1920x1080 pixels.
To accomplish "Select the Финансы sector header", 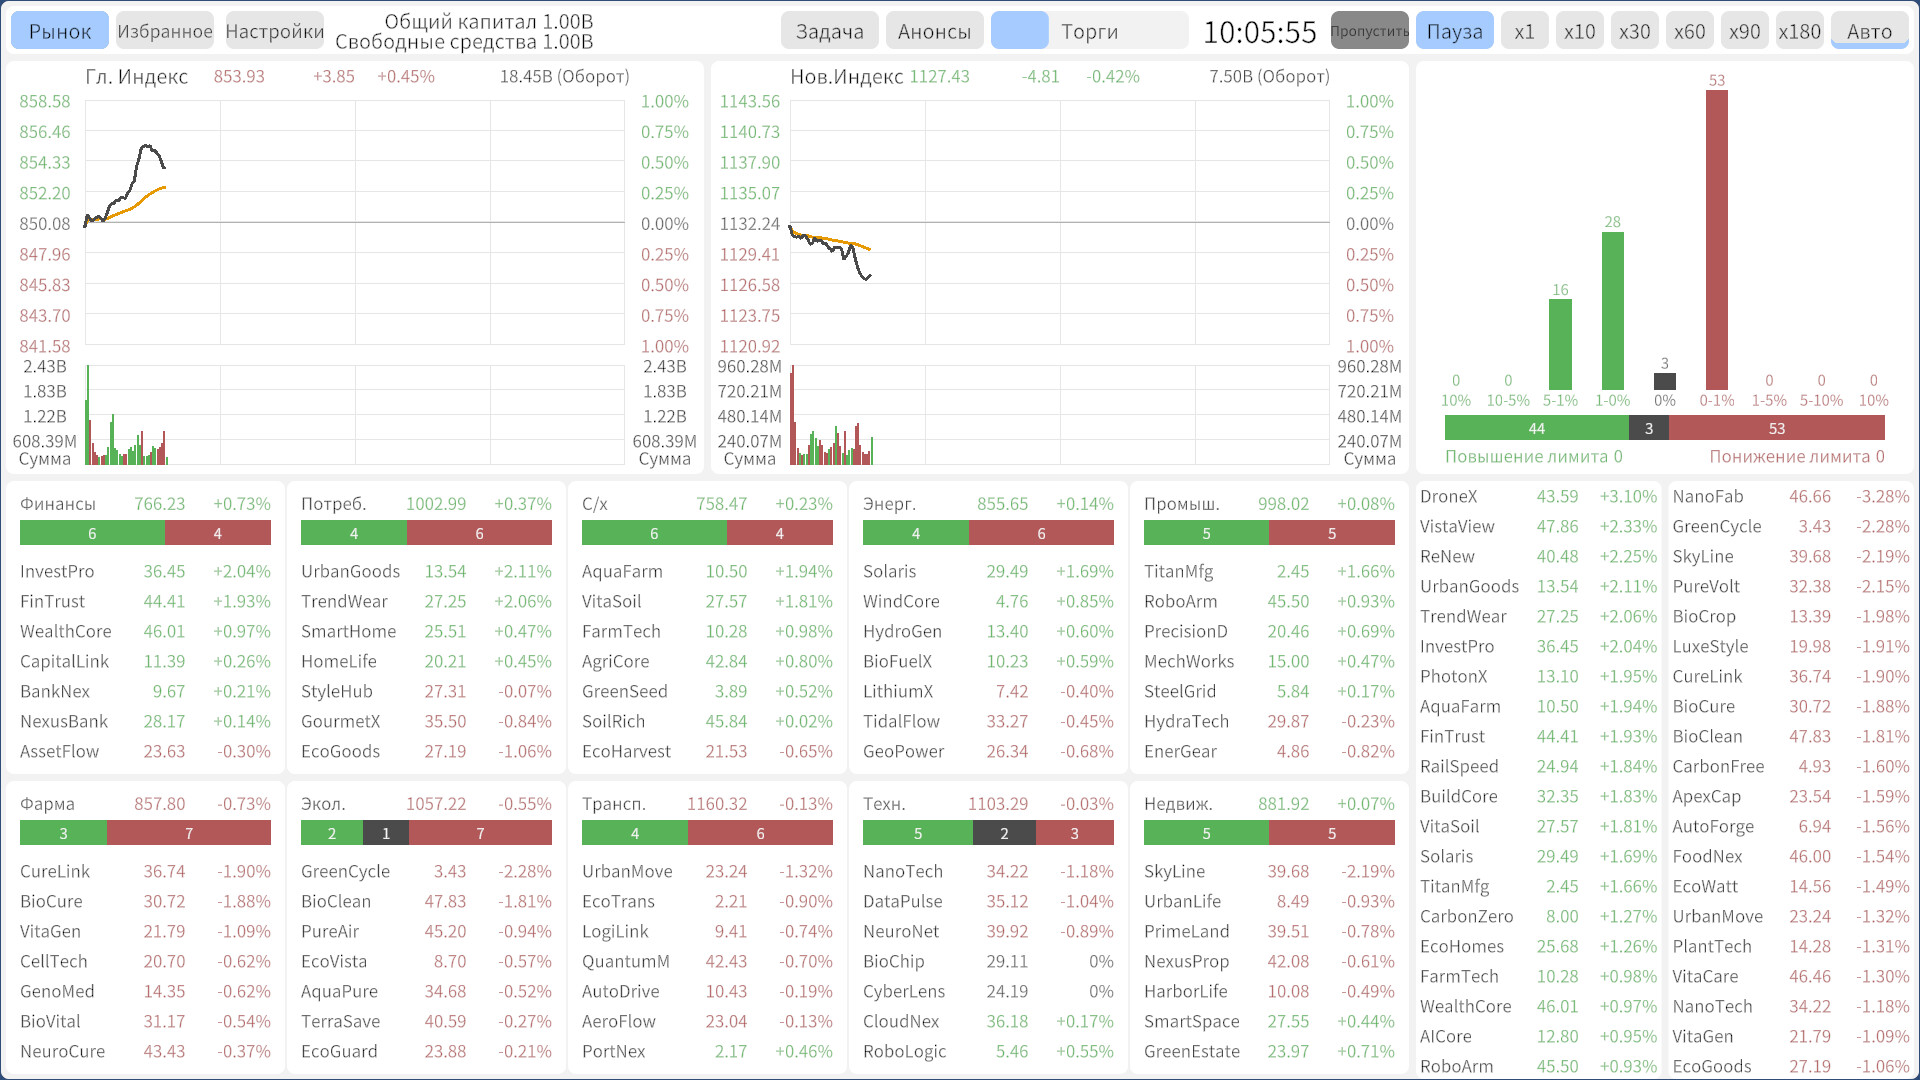I will pos(58,504).
